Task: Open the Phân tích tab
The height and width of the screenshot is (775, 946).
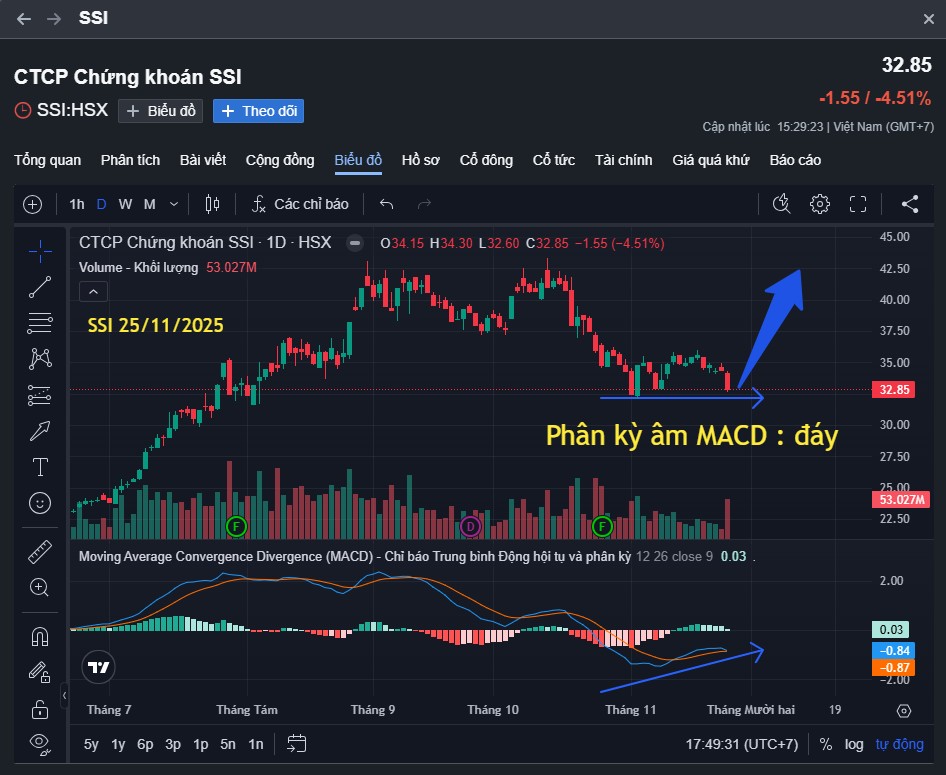Action: click(130, 160)
